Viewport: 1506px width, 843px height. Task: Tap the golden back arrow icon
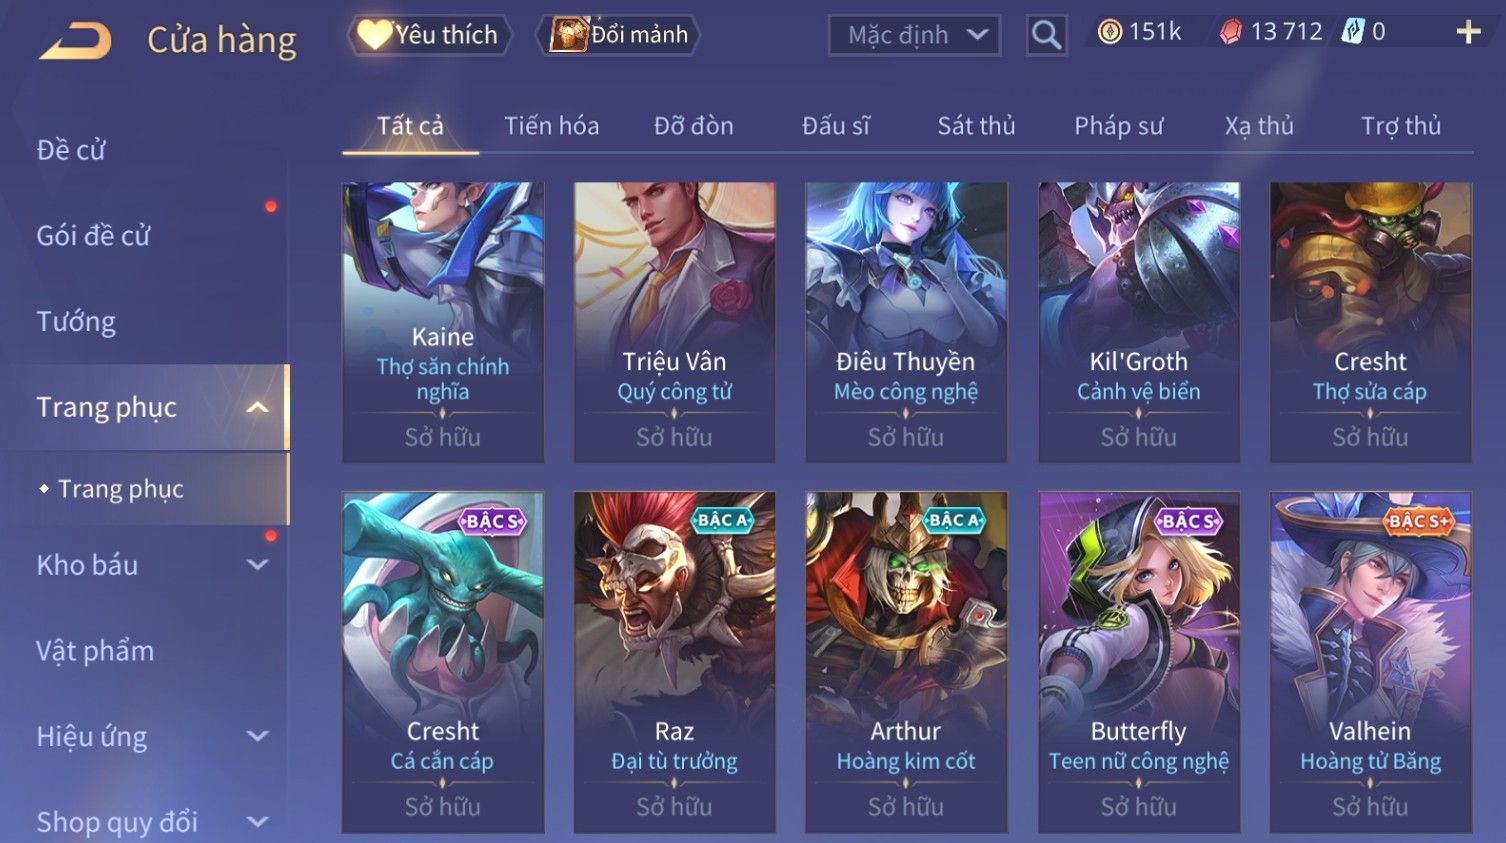pos(75,40)
